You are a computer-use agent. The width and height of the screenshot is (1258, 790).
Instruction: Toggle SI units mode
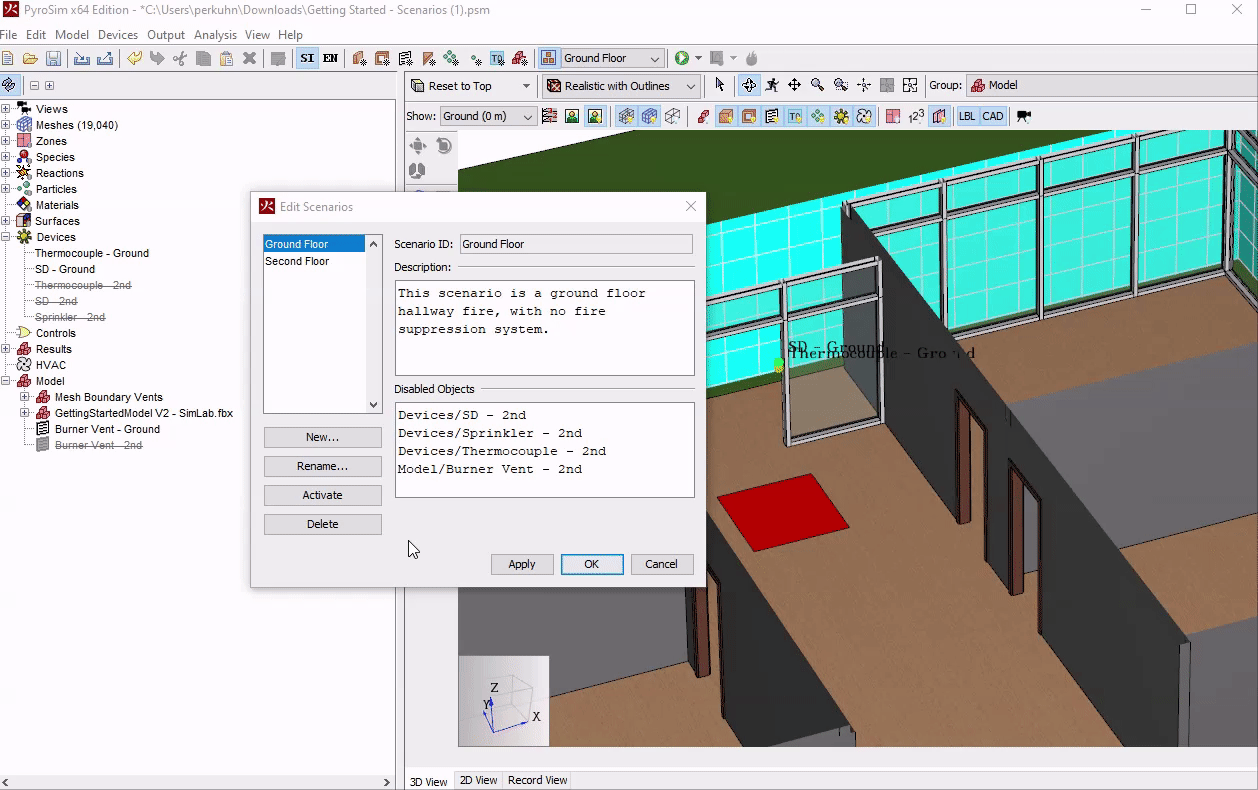[307, 59]
